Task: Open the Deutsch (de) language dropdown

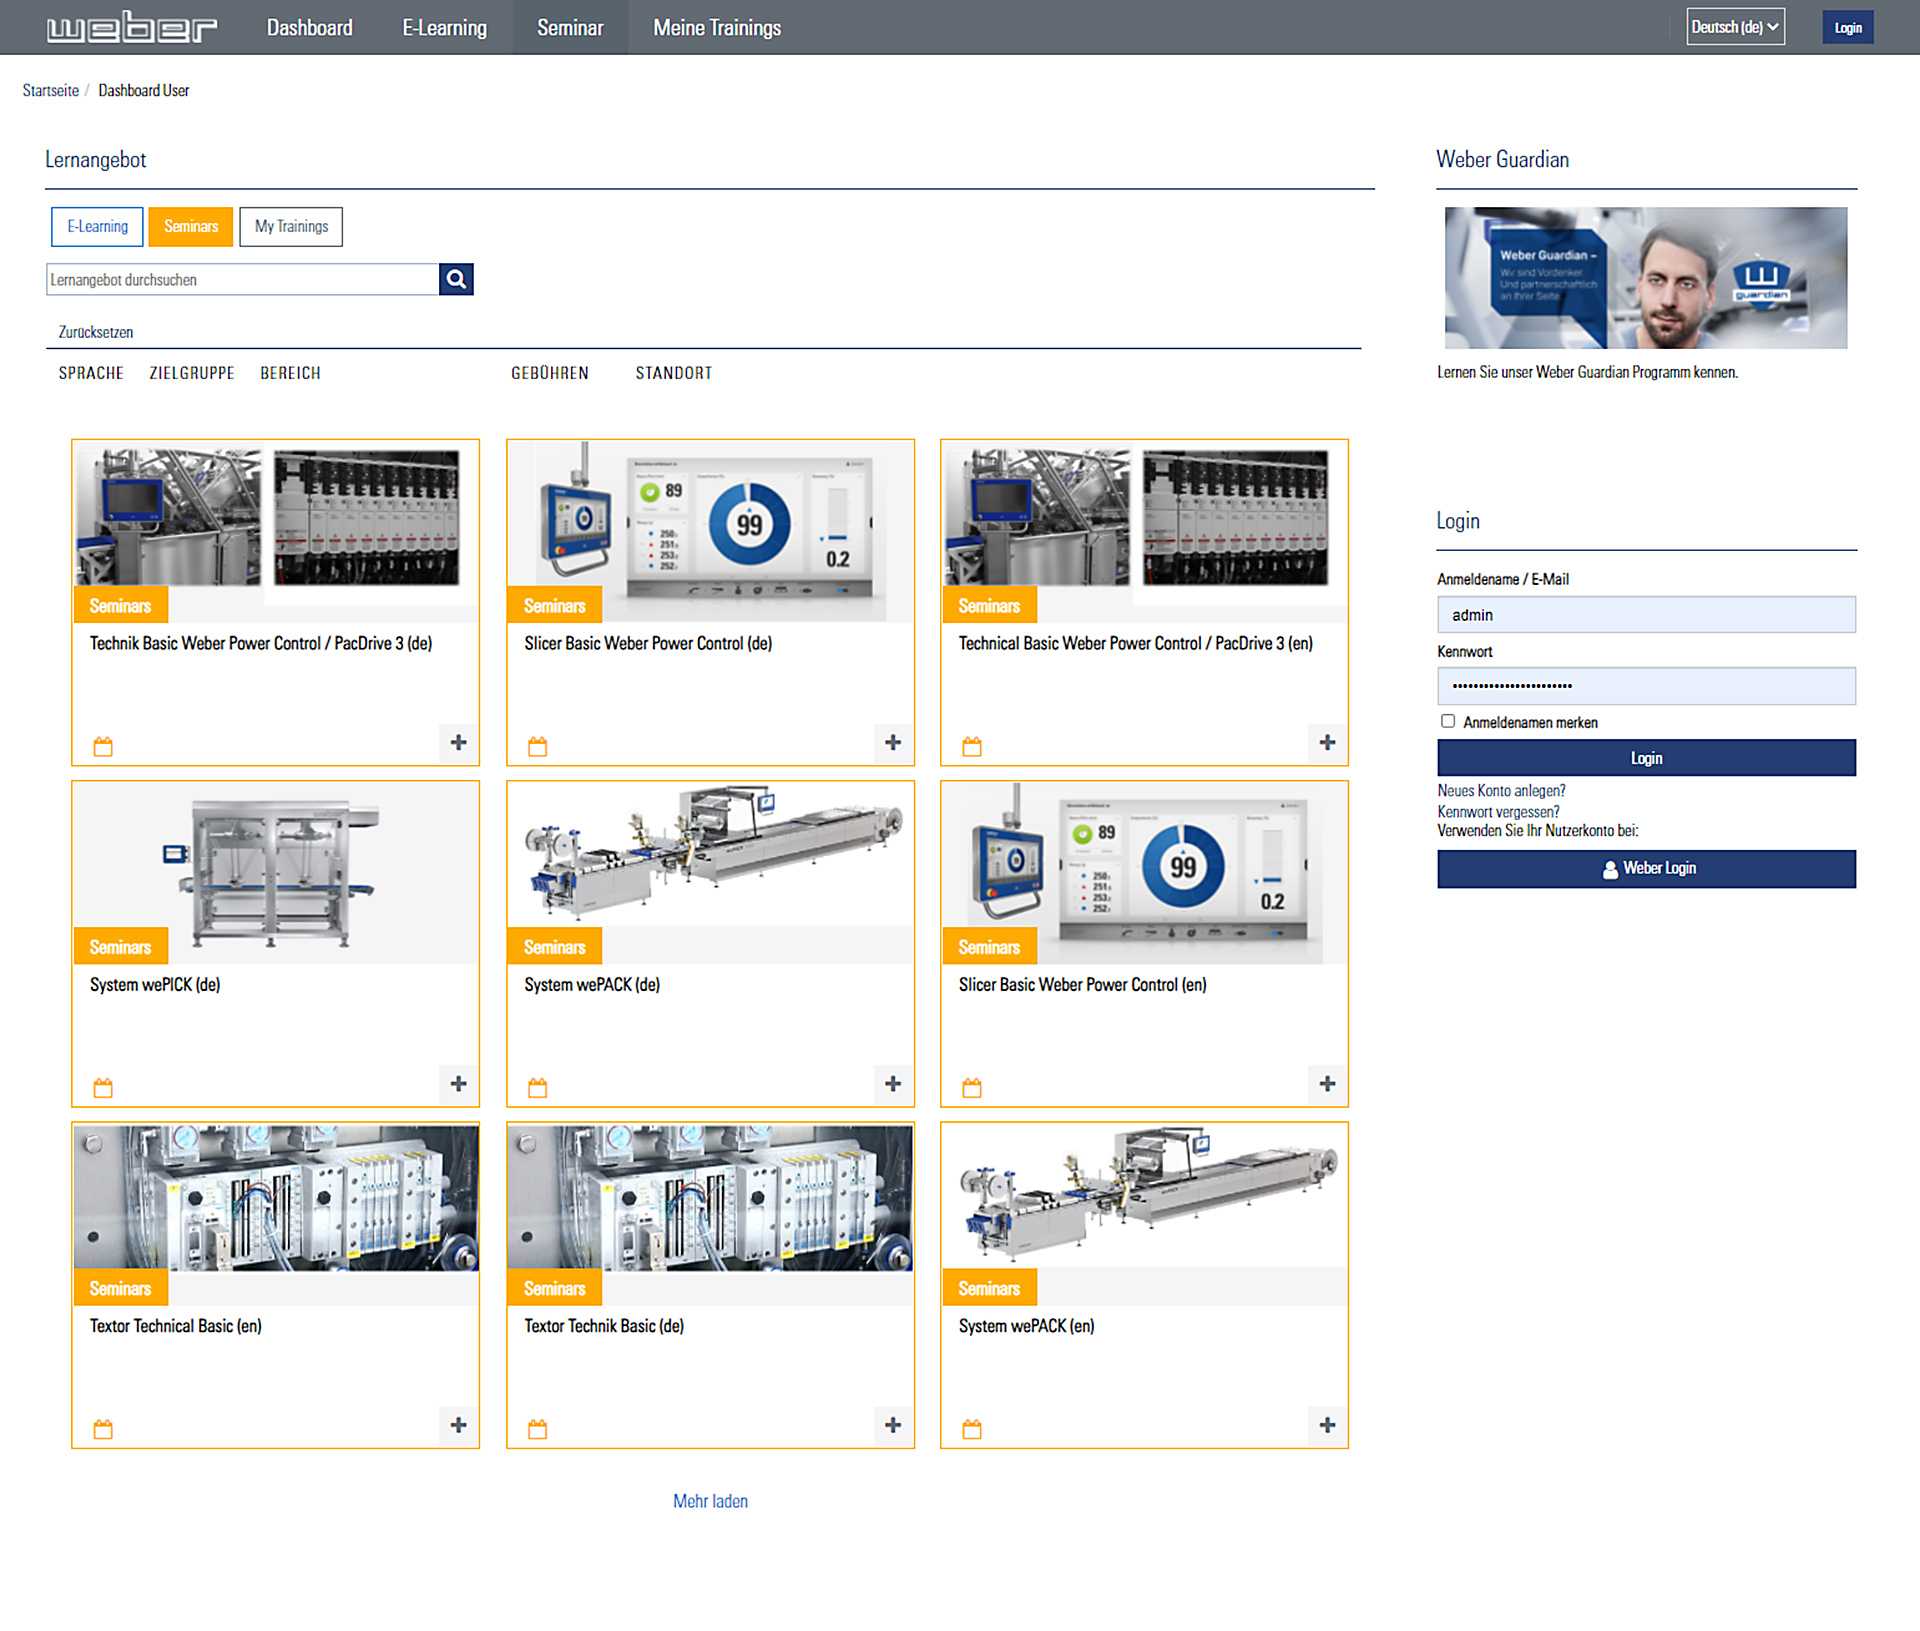Action: point(1735,27)
